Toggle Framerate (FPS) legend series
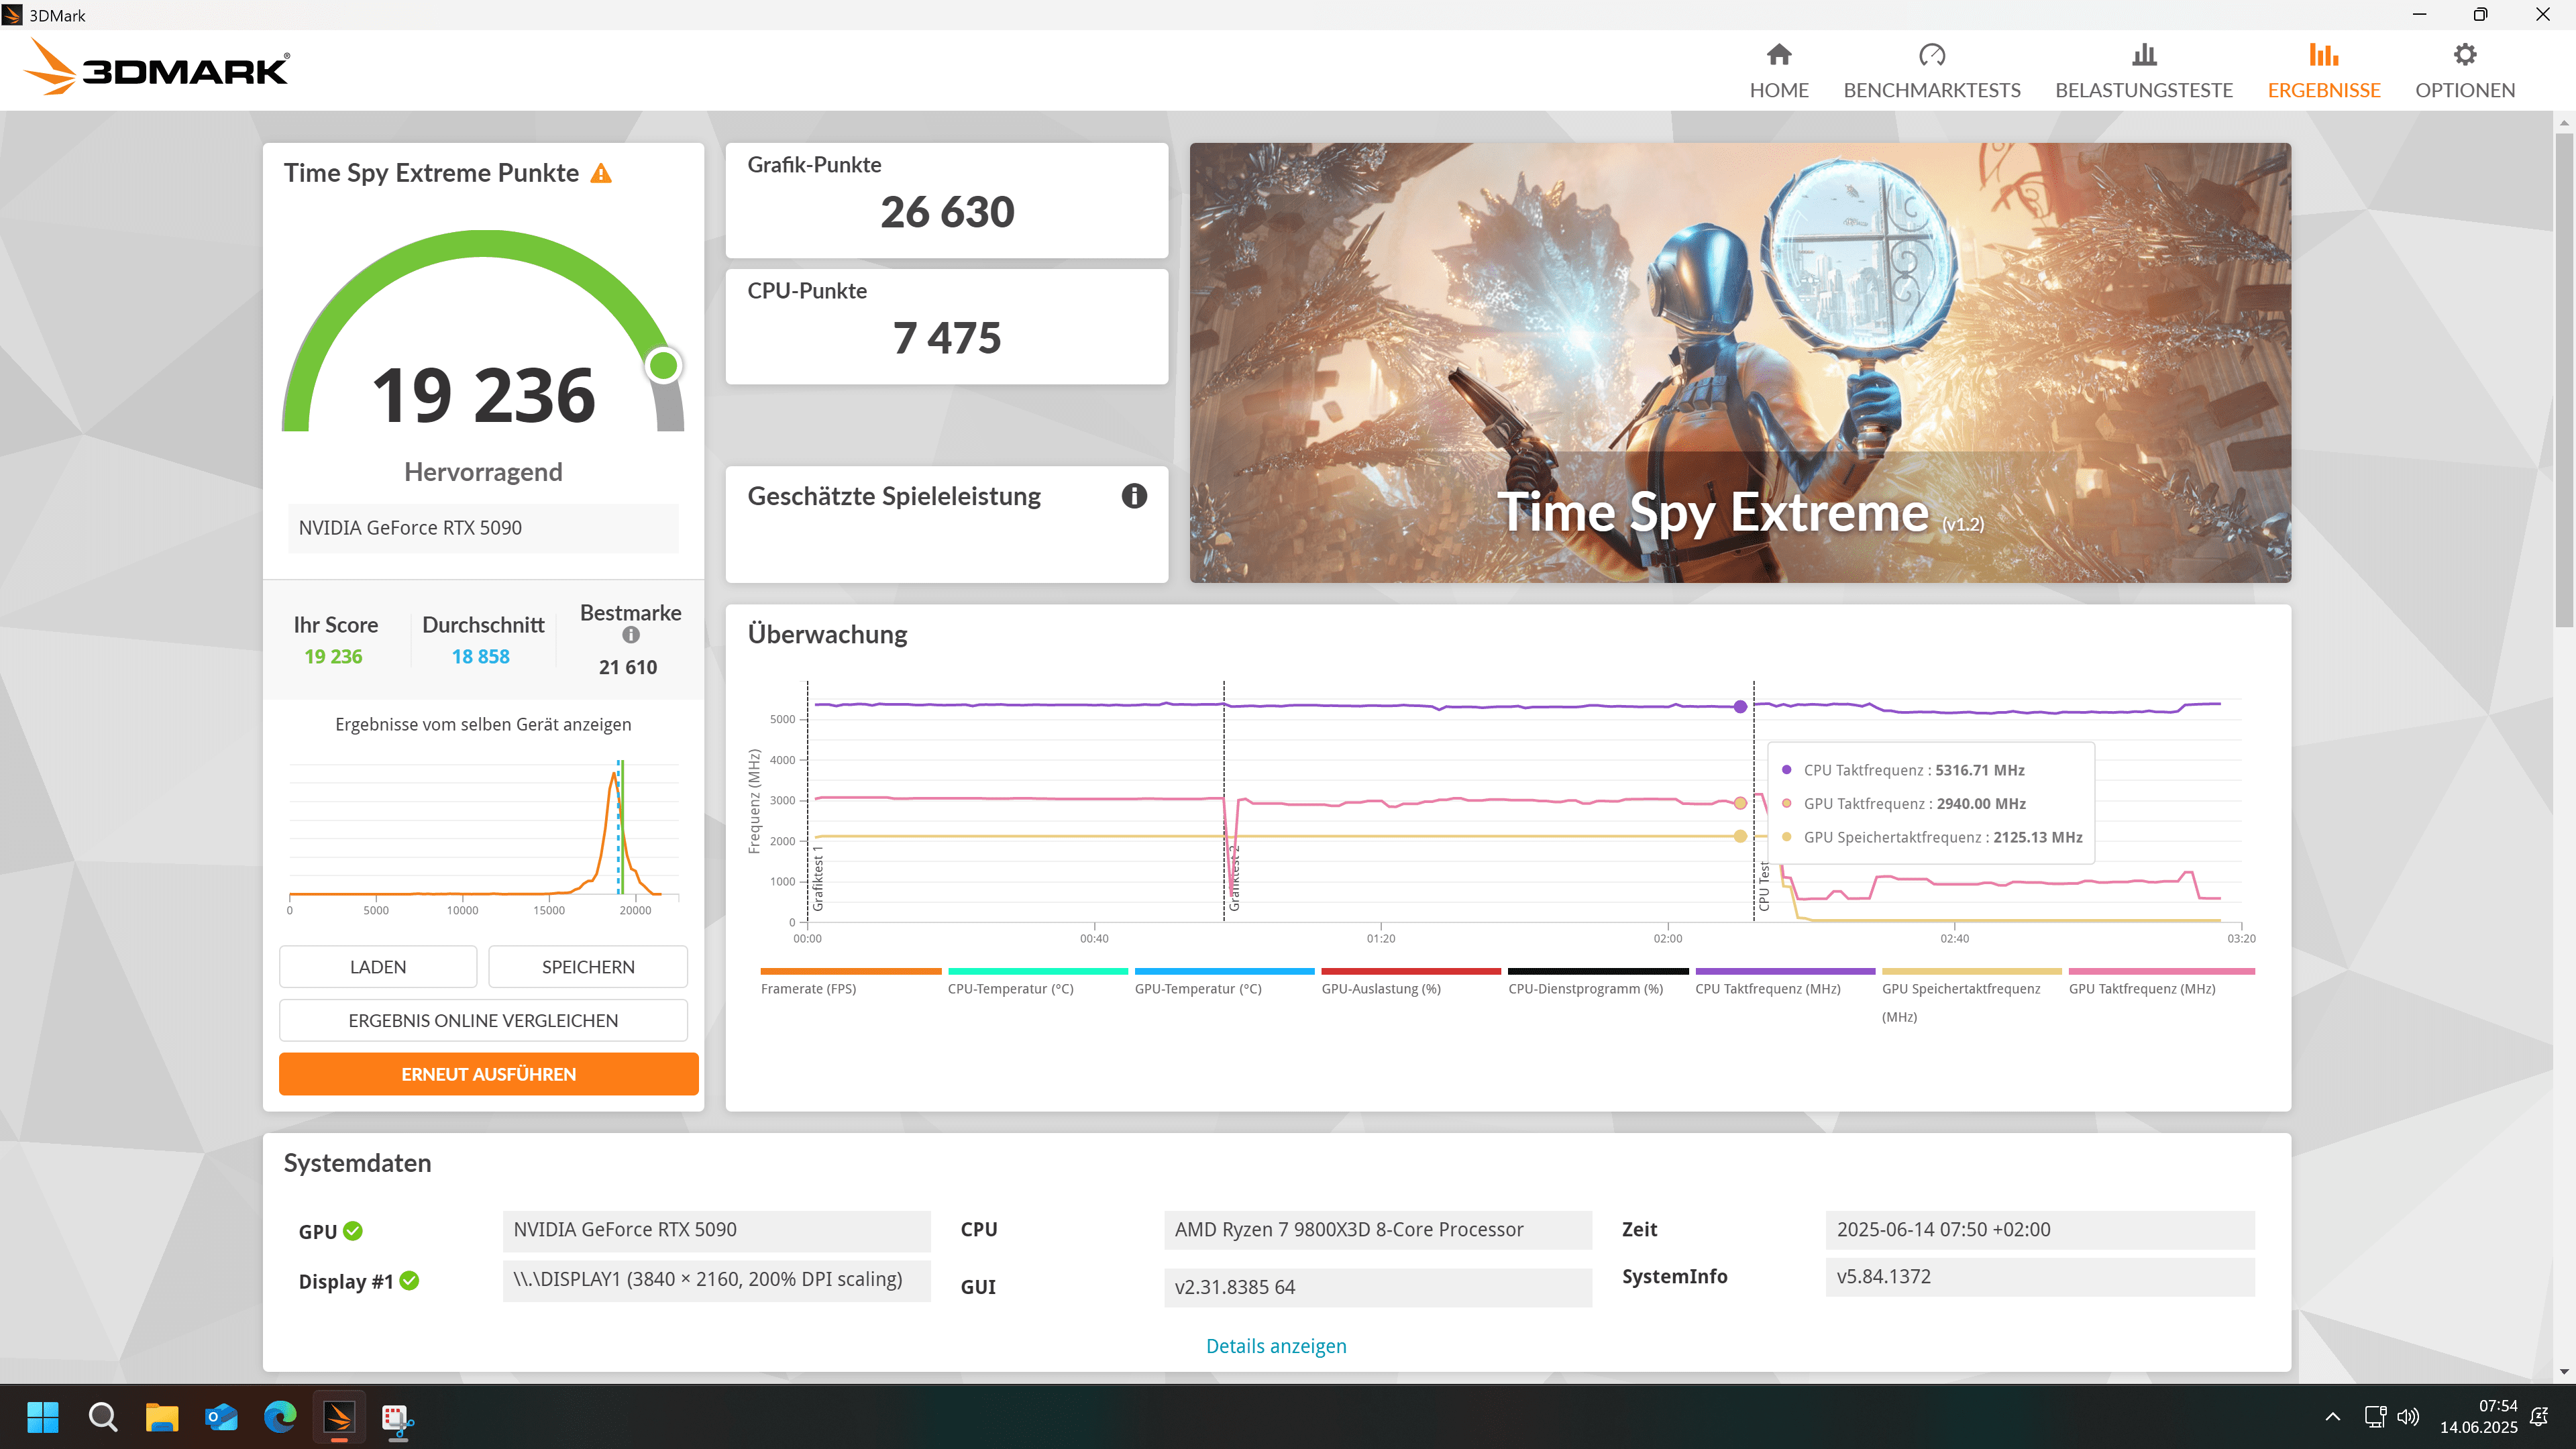 tap(808, 988)
